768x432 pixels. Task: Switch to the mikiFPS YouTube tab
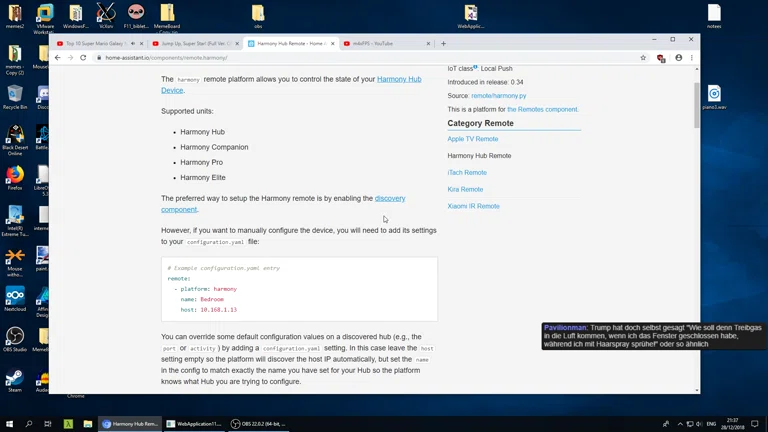point(385,44)
